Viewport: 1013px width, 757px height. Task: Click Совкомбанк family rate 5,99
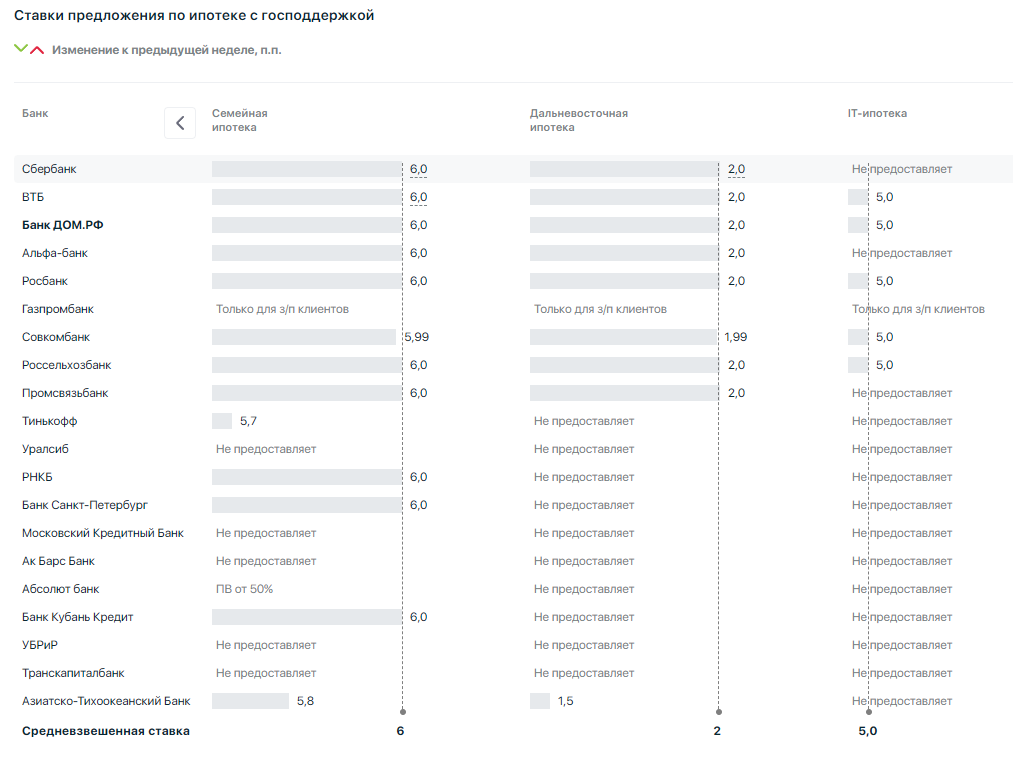(x=417, y=337)
